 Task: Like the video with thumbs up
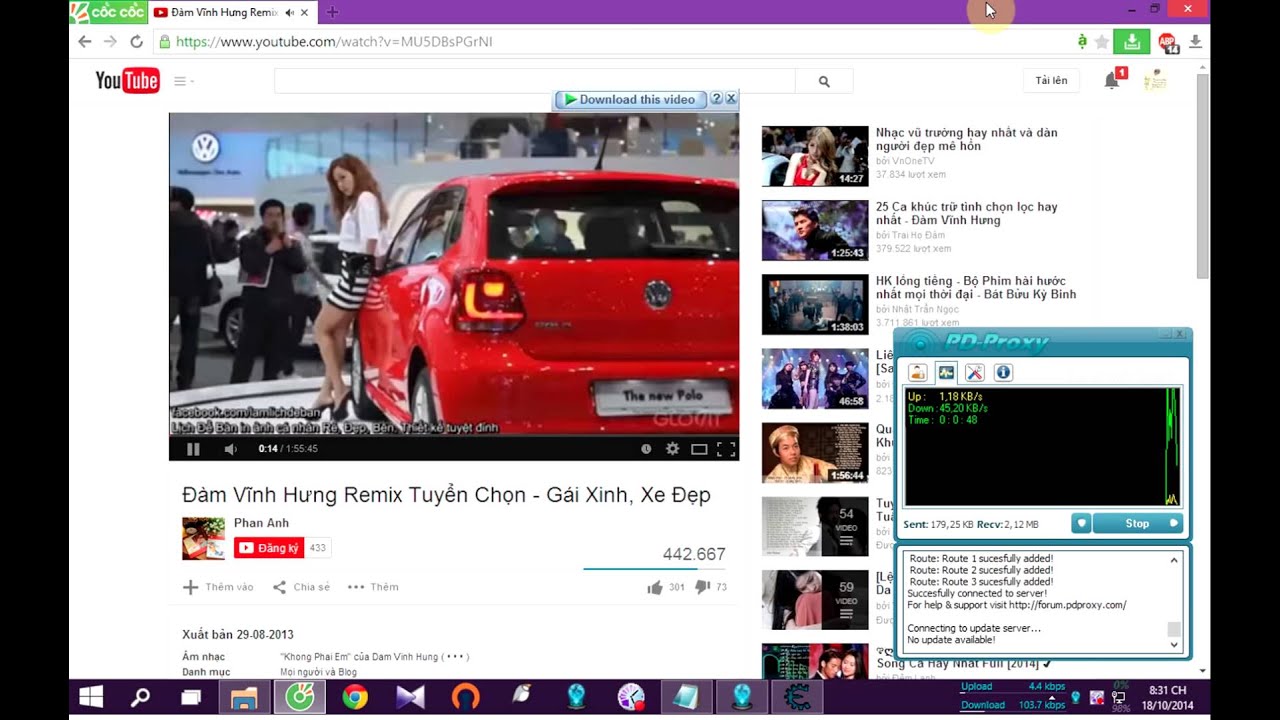pos(655,587)
